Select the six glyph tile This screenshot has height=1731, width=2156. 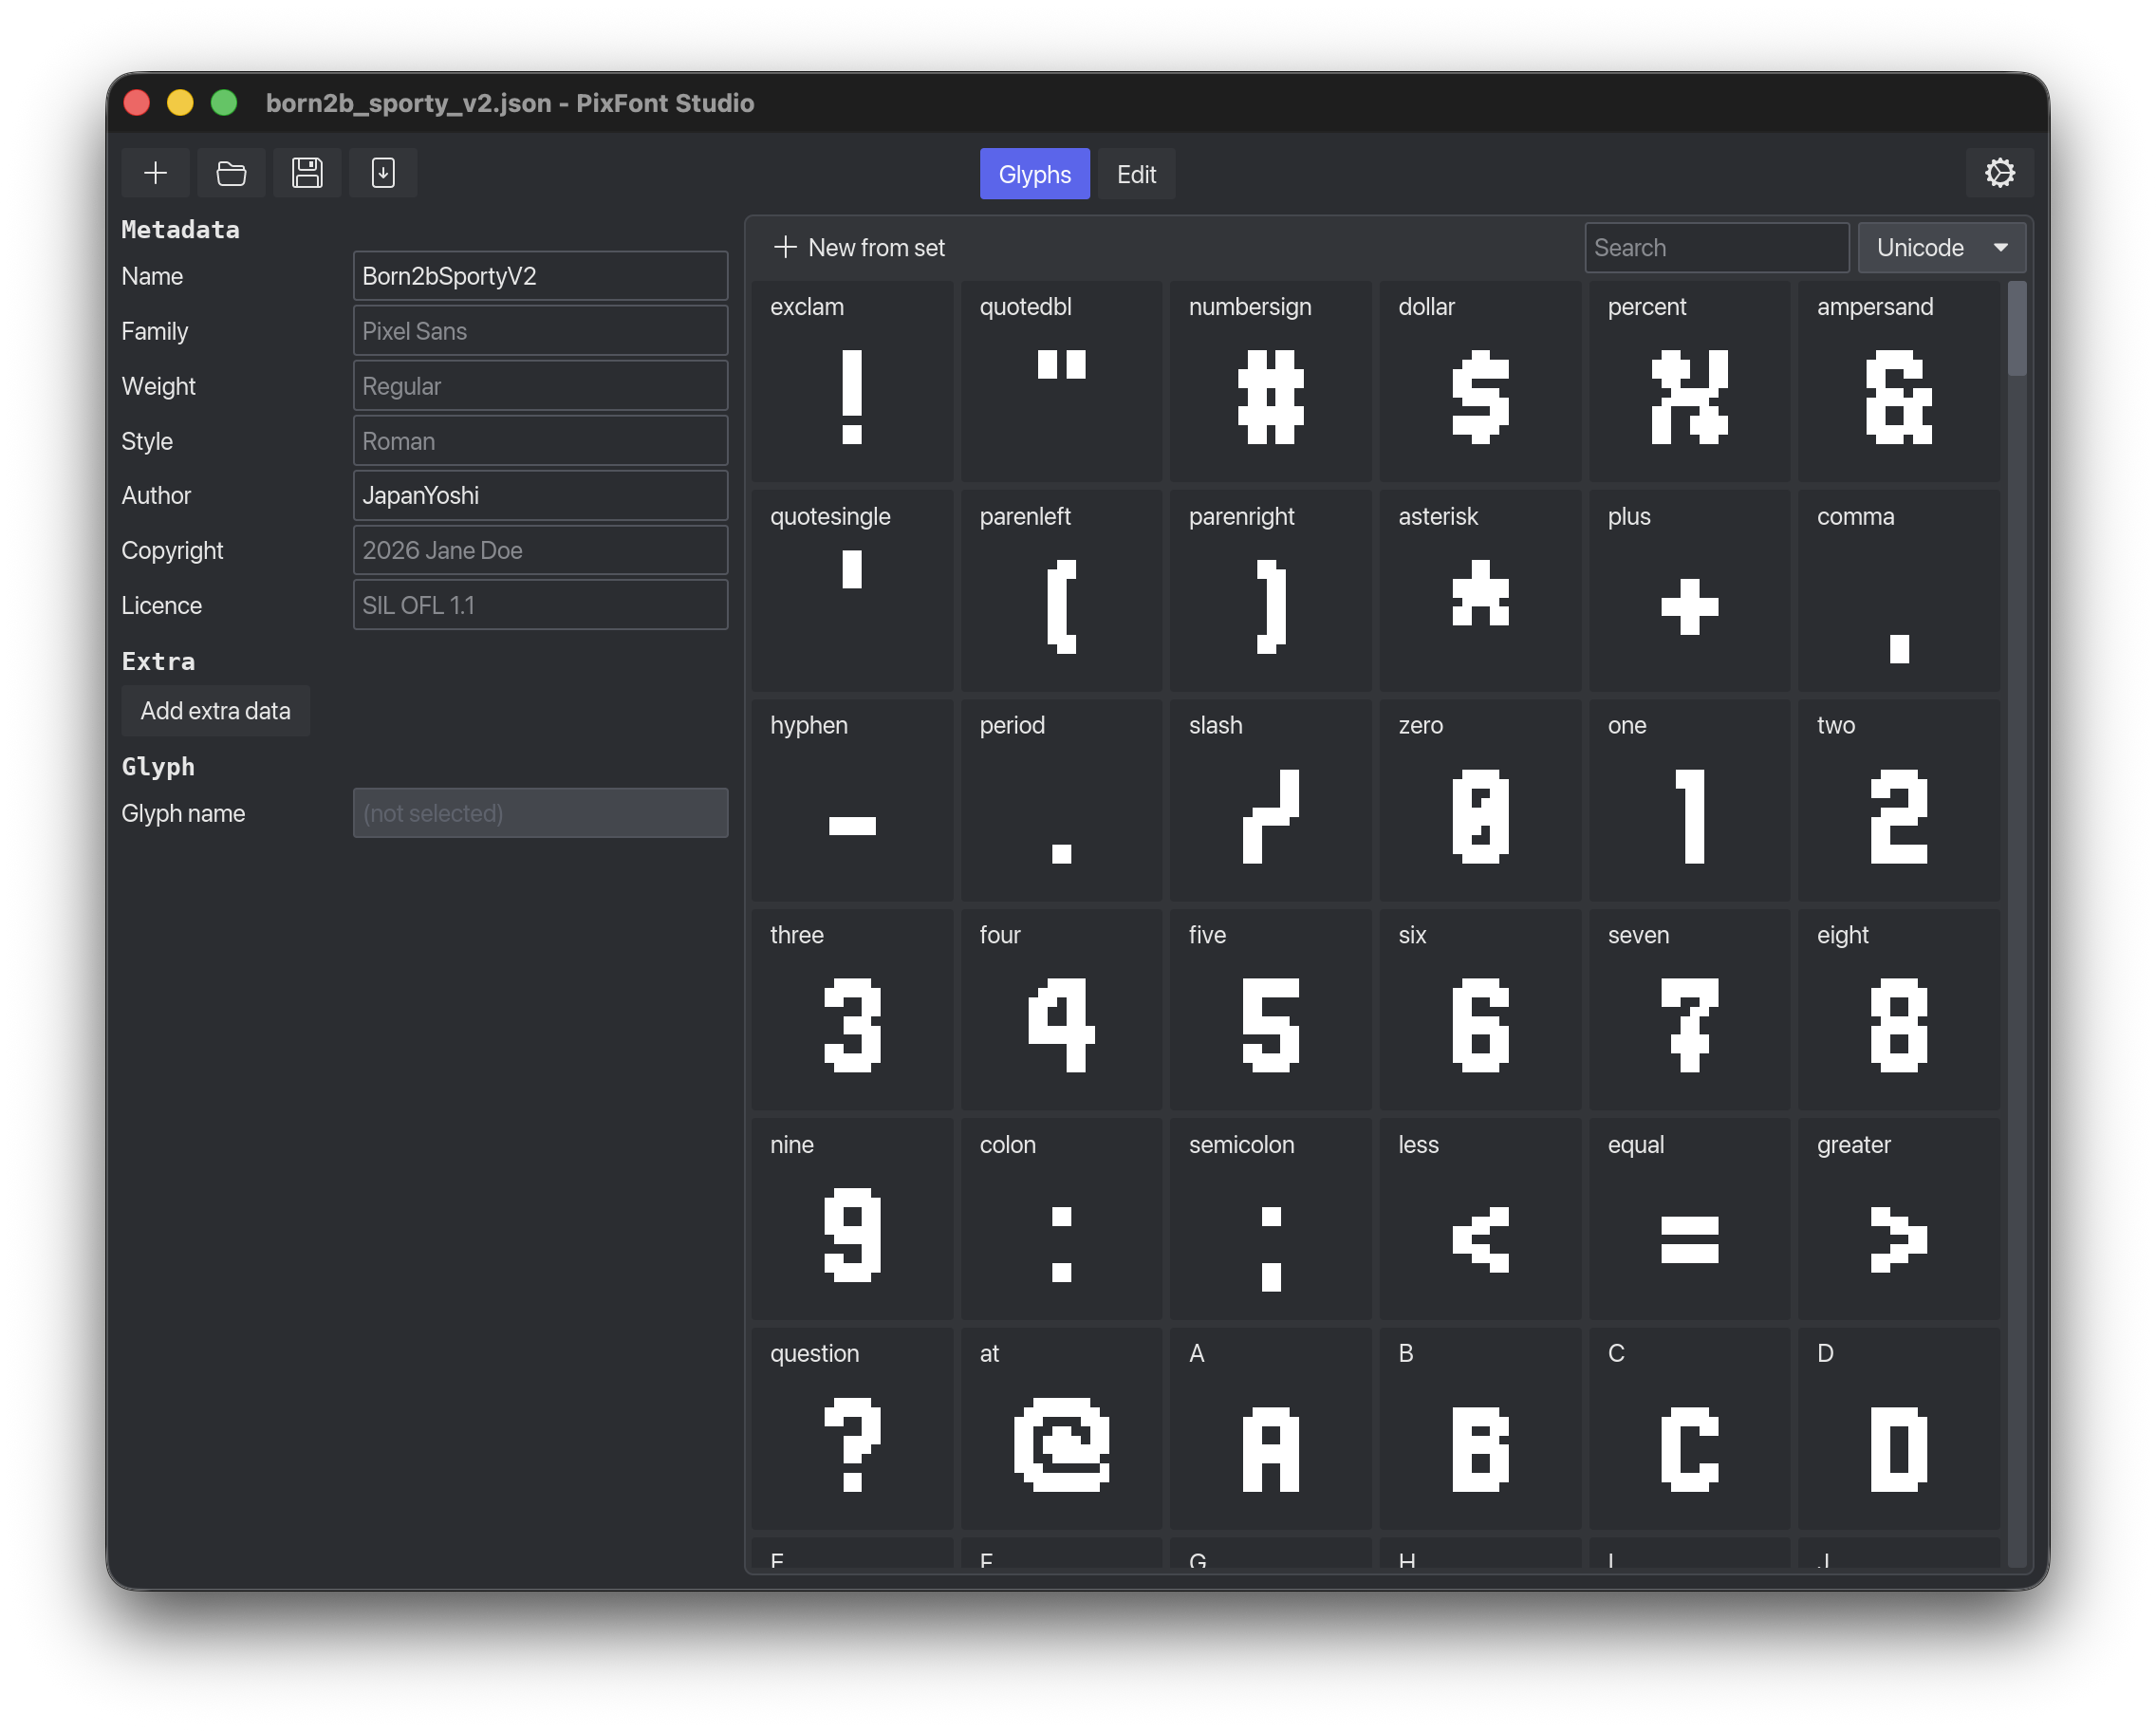[x=1480, y=1009]
